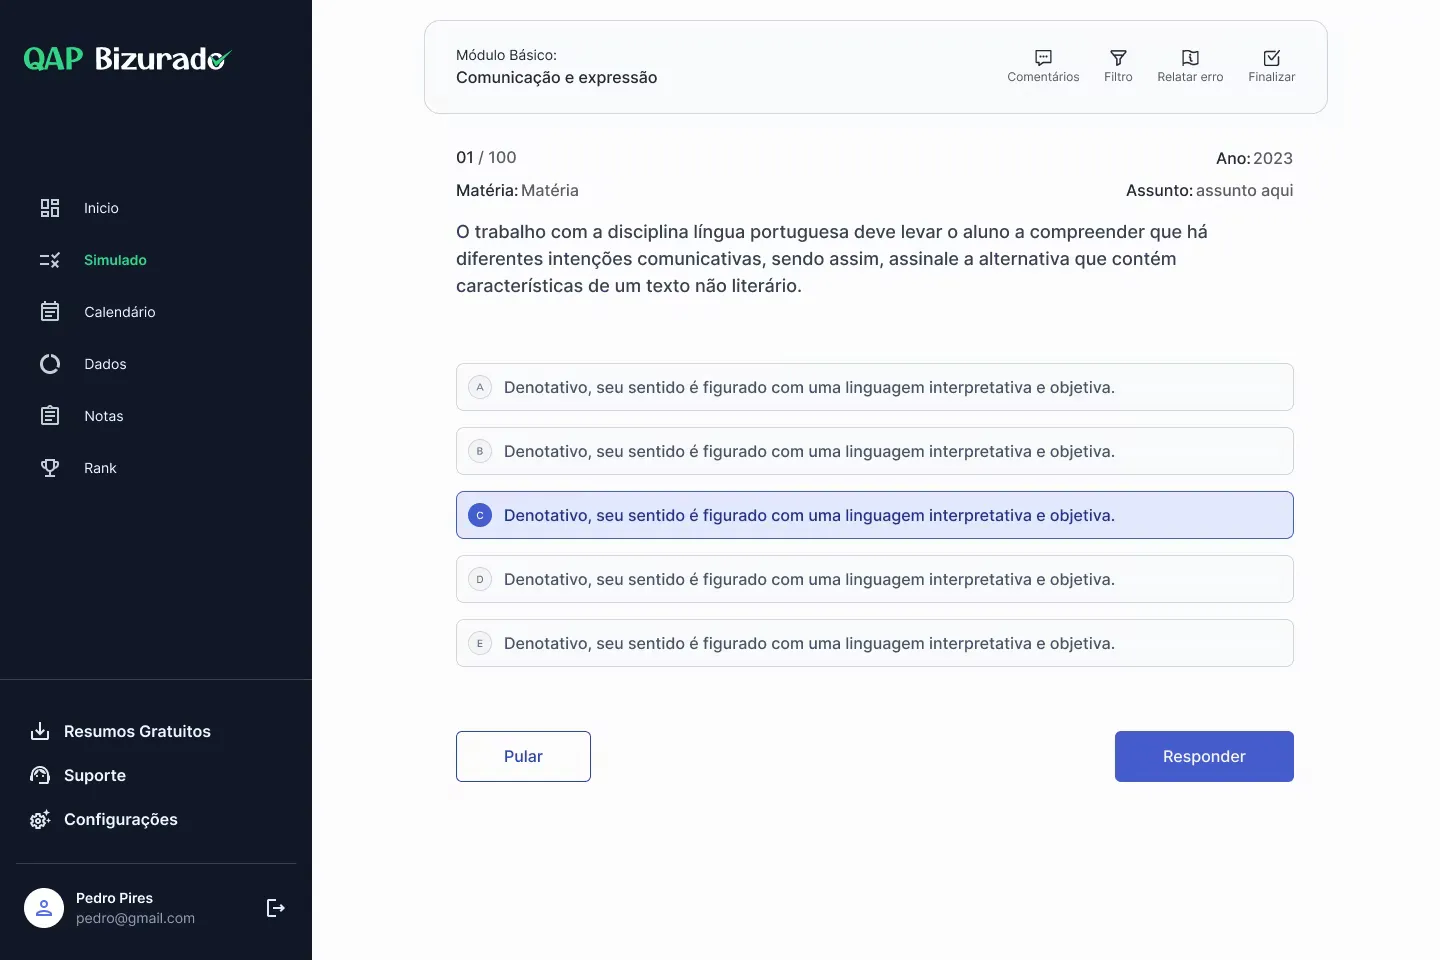Open Comentários speech bubble icon
Viewport: 1440px width, 960px height.
click(x=1043, y=58)
